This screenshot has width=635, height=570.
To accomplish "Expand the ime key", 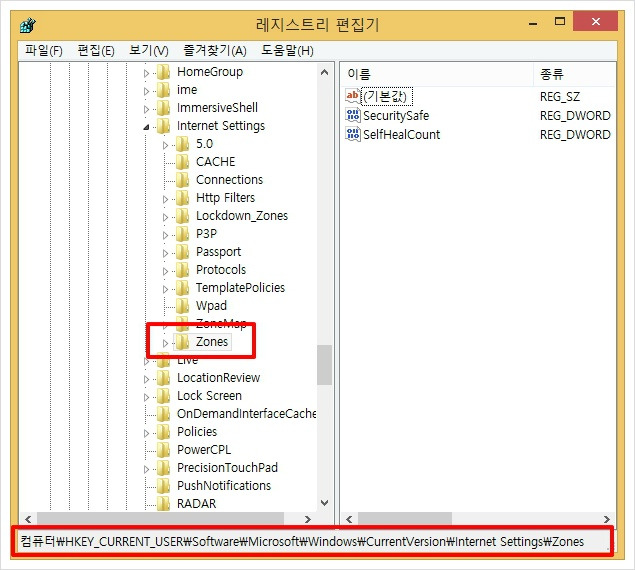I will [146, 91].
